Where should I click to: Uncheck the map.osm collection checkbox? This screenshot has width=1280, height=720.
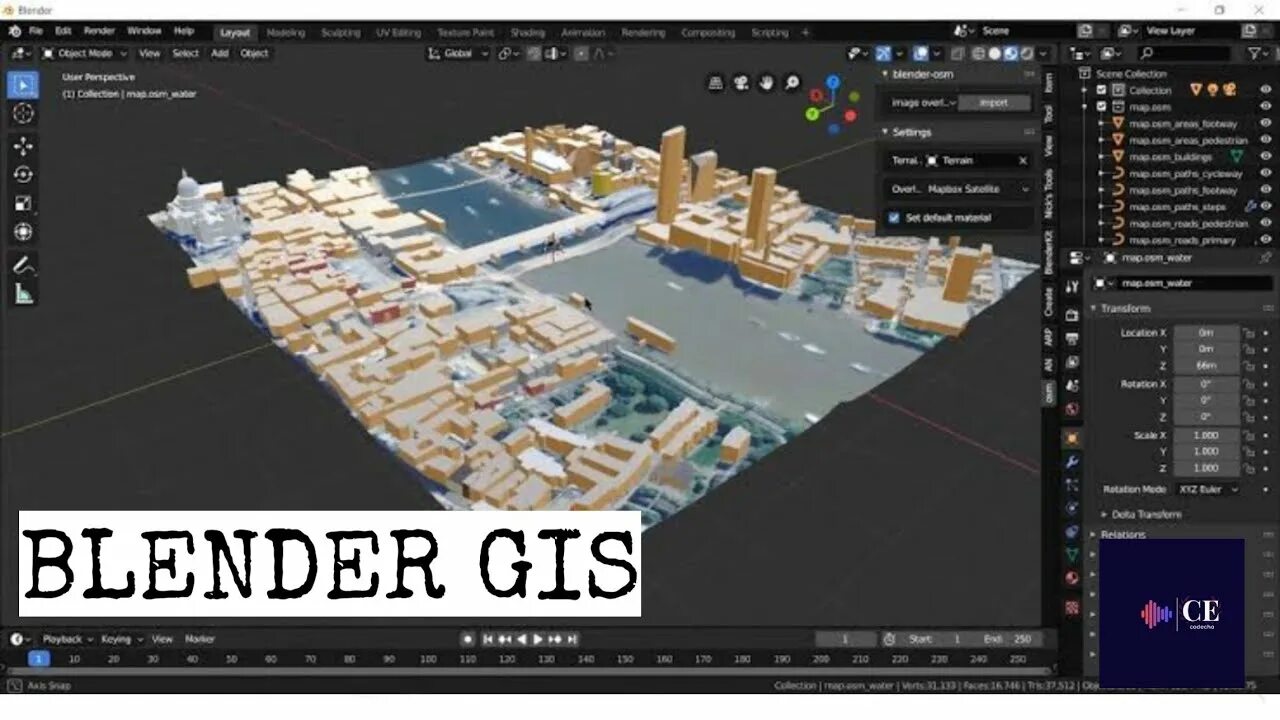pyautogui.click(x=1101, y=107)
